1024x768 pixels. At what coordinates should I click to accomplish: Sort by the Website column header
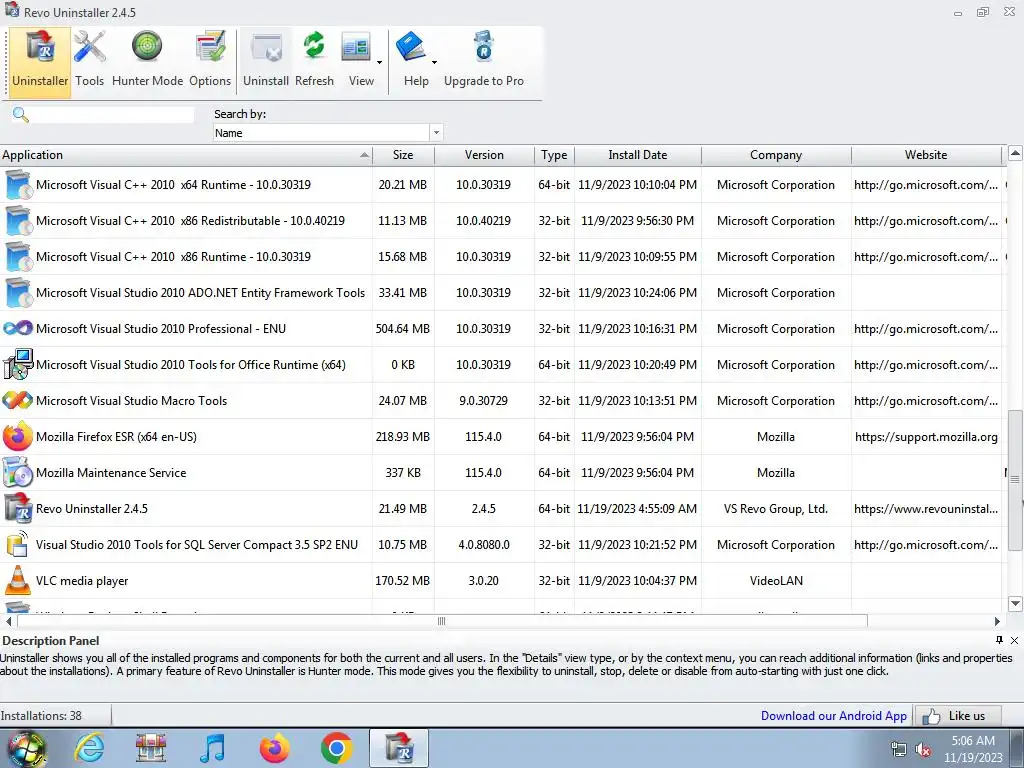click(926, 155)
